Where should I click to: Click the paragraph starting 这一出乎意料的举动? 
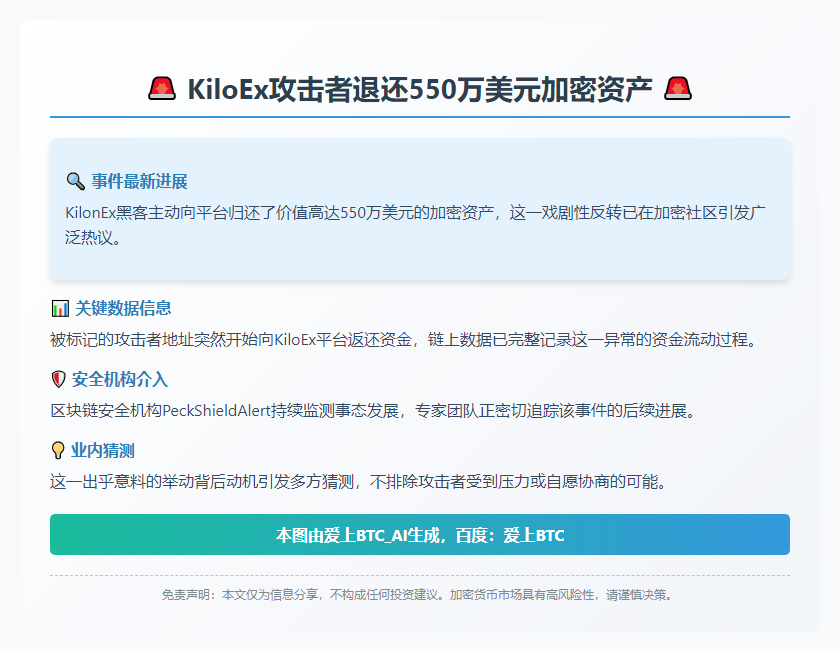tap(359, 482)
